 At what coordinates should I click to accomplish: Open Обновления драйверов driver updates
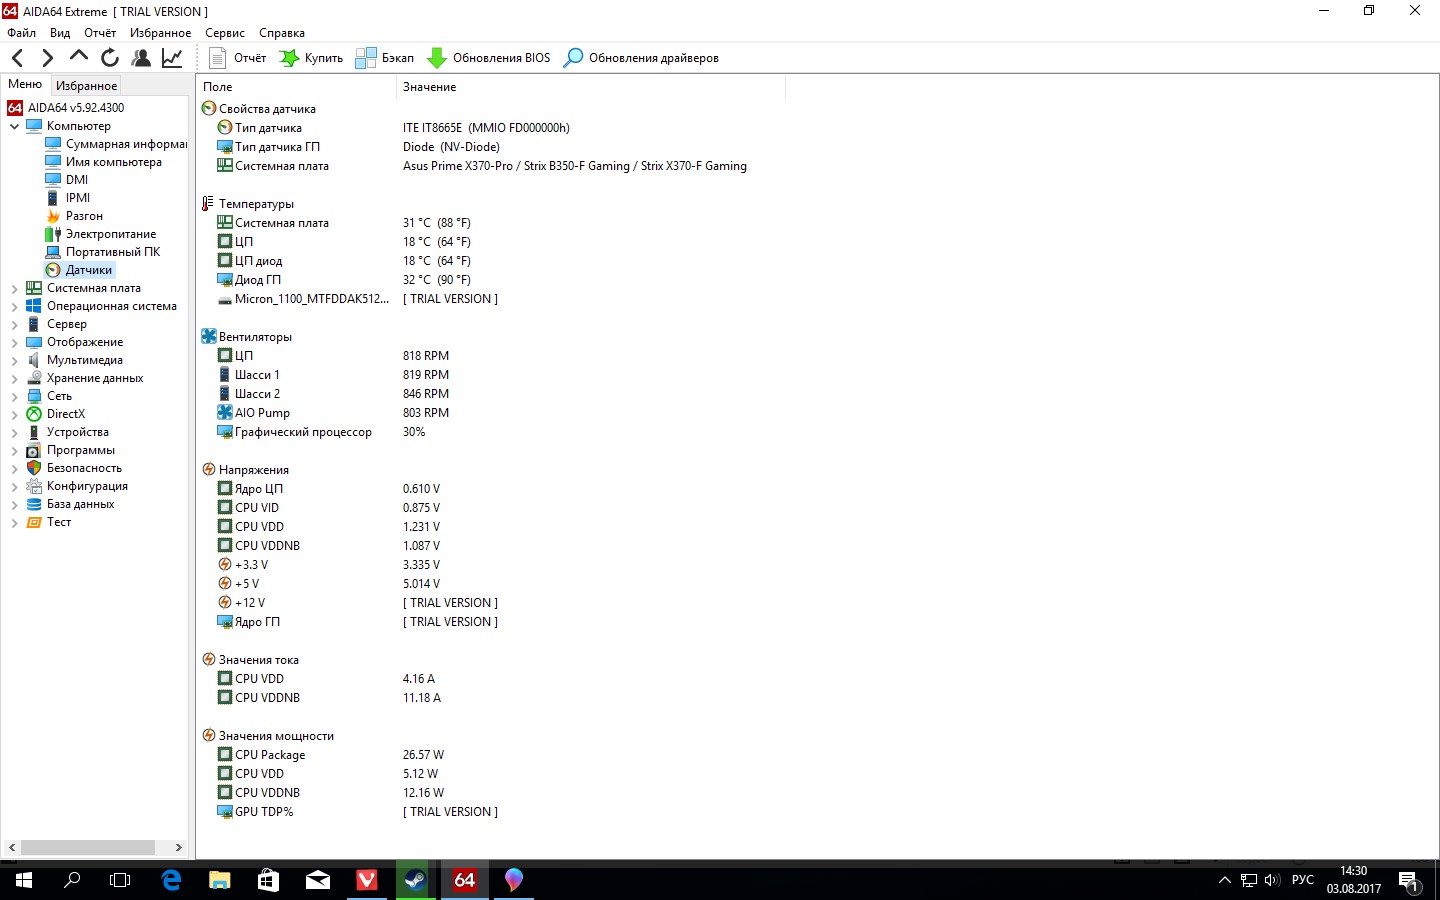(x=641, y=58)
